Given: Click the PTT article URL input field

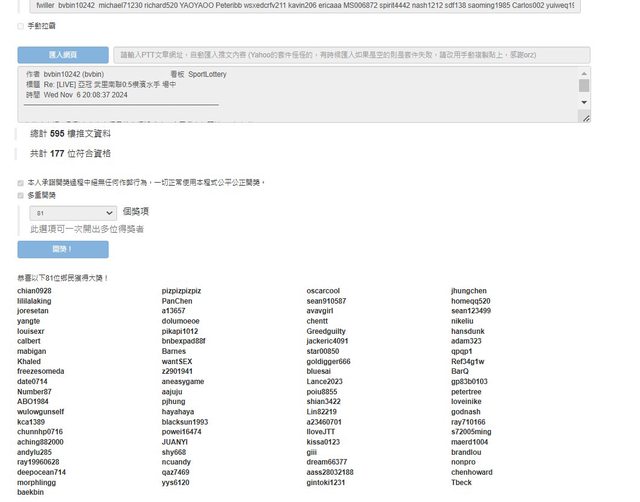Looking at the screenshot, I should click(x=350, y=54).
